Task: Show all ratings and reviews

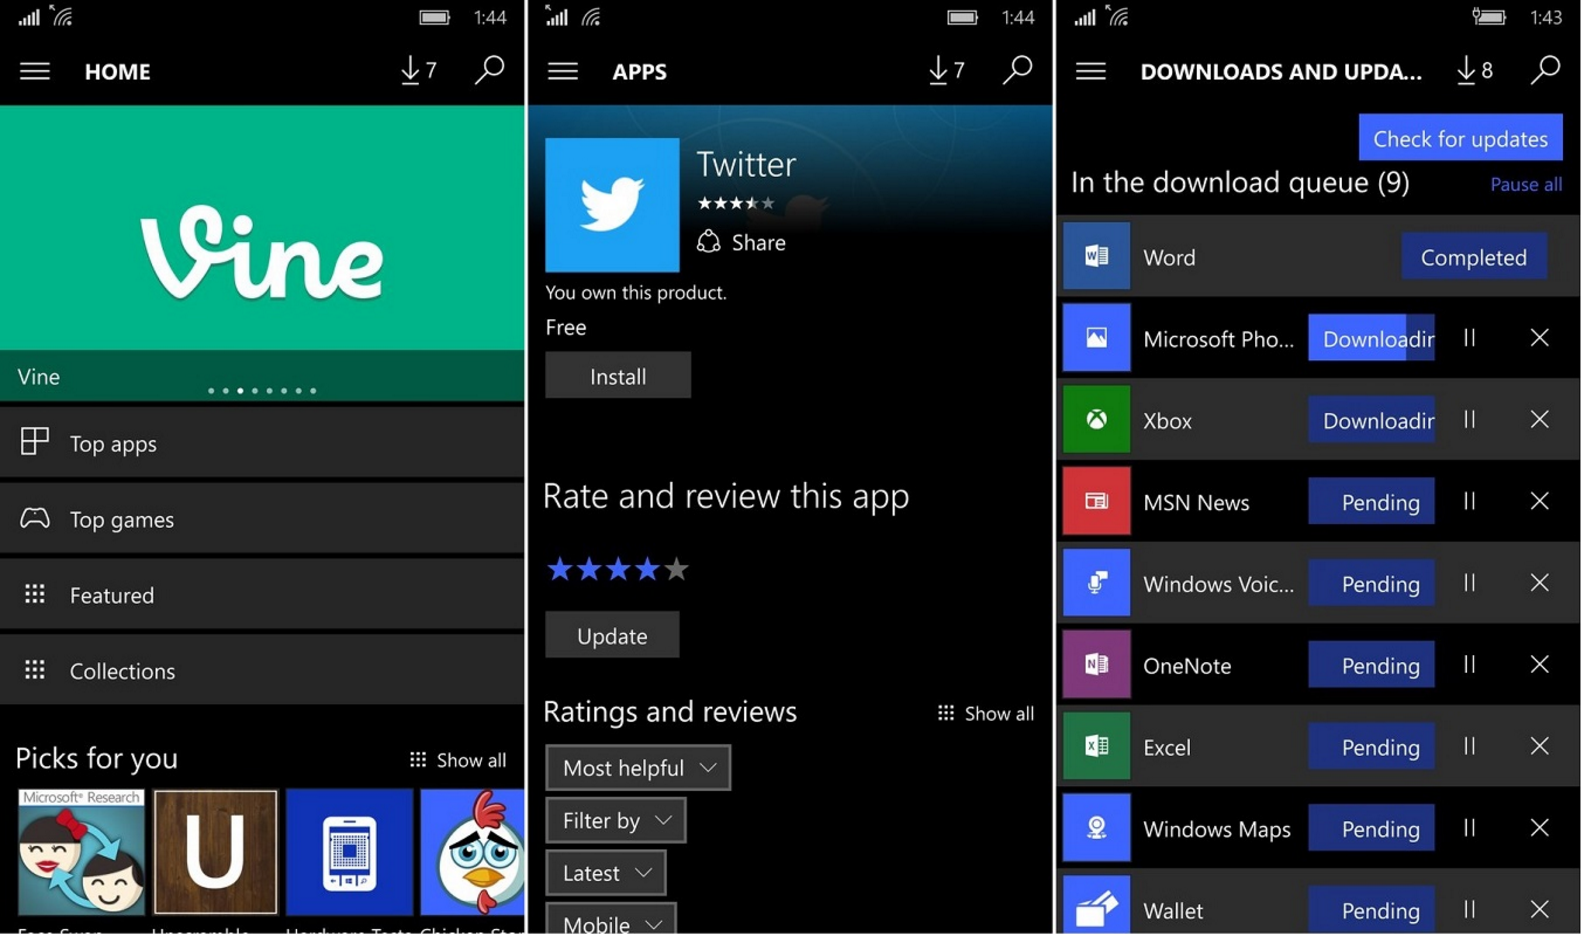Action: (986, 713)
